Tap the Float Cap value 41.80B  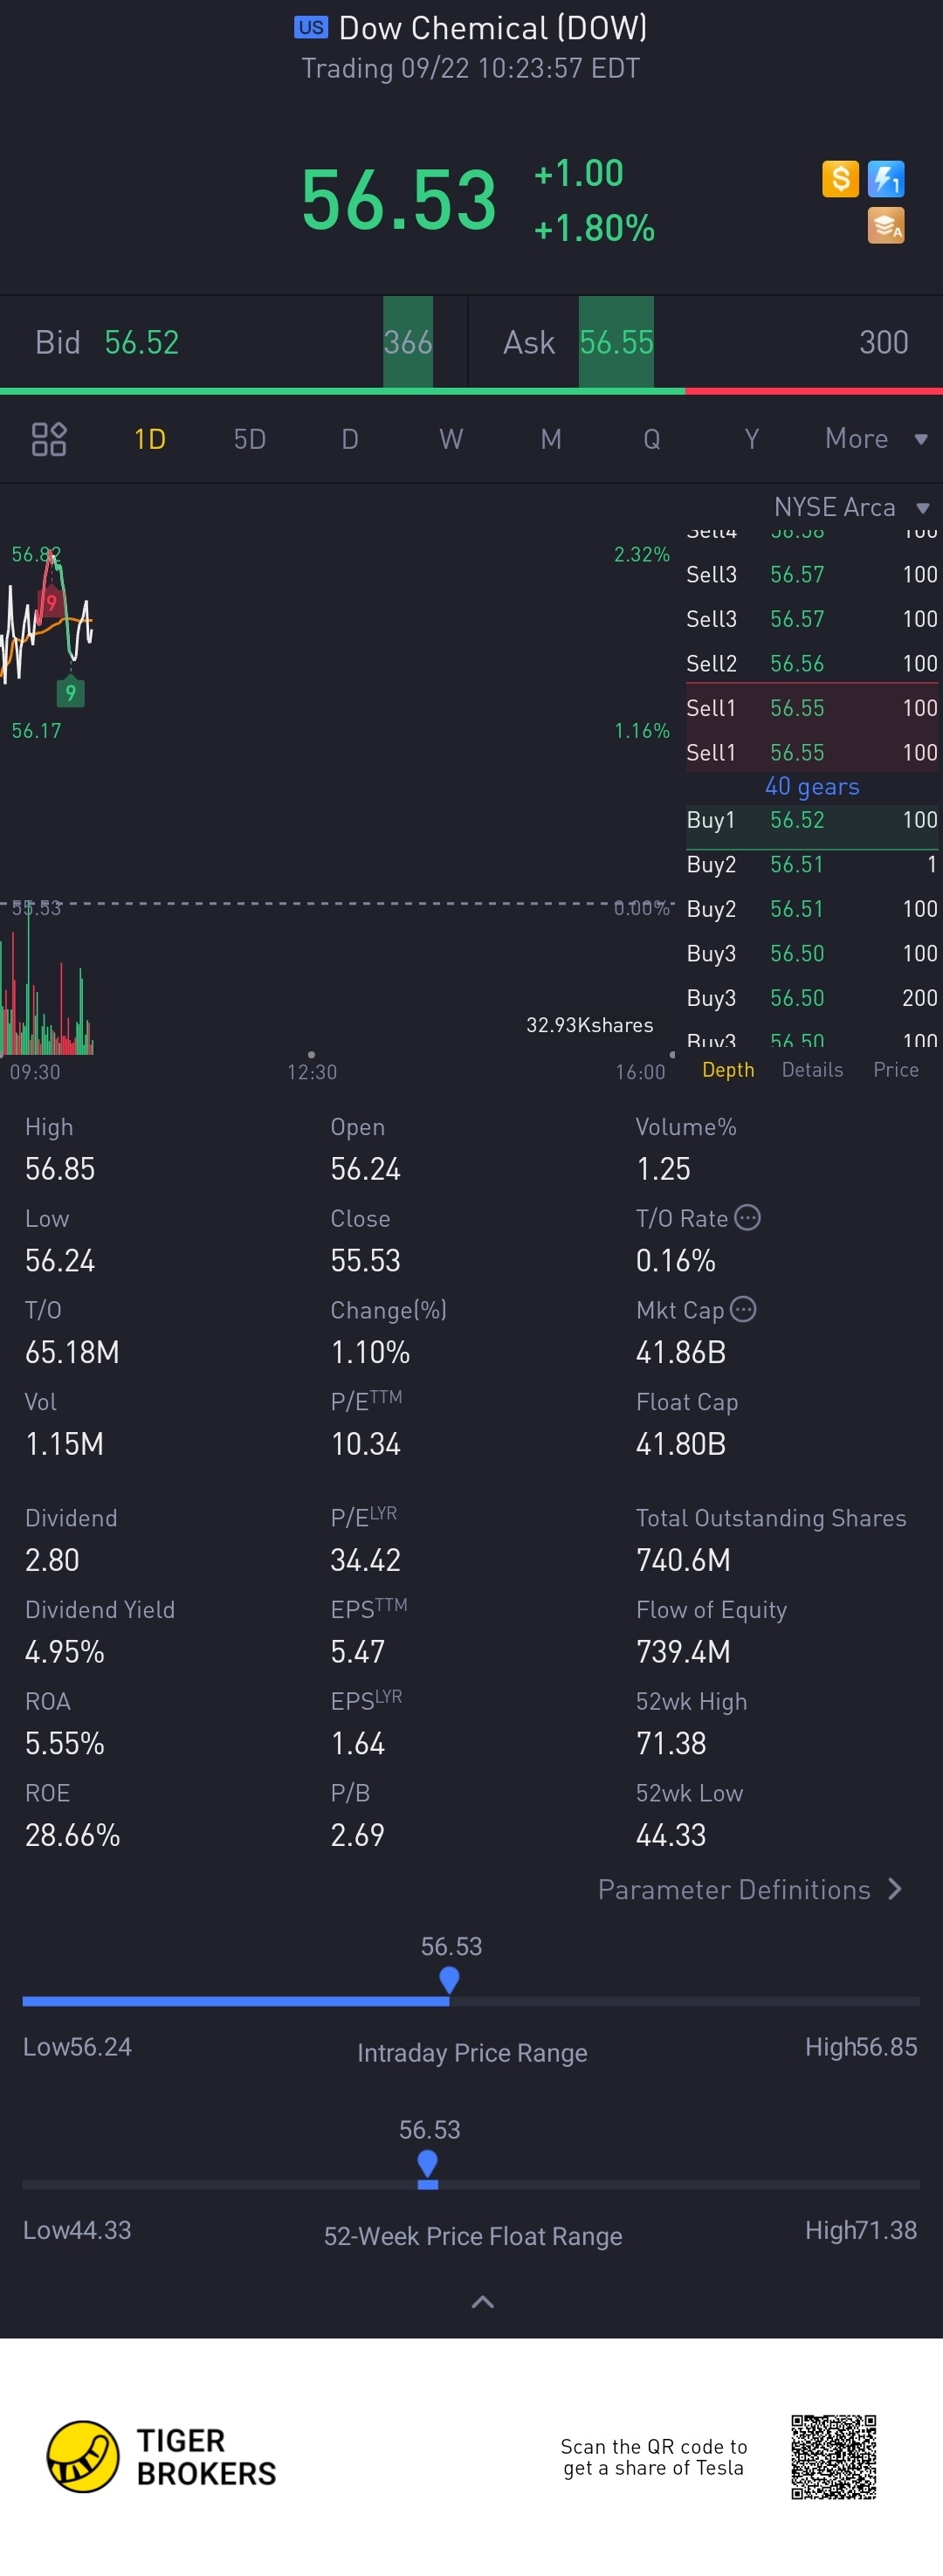coord(681,1444)
